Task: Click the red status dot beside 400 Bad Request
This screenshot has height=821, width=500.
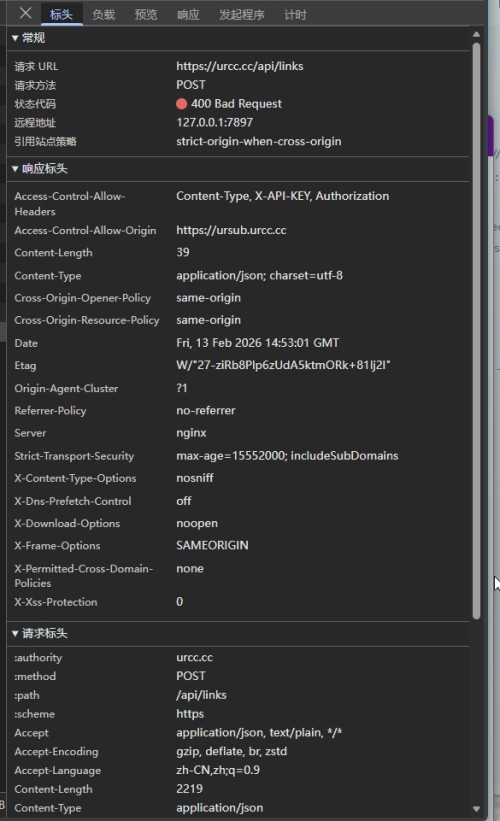Action: click(182, 104)
